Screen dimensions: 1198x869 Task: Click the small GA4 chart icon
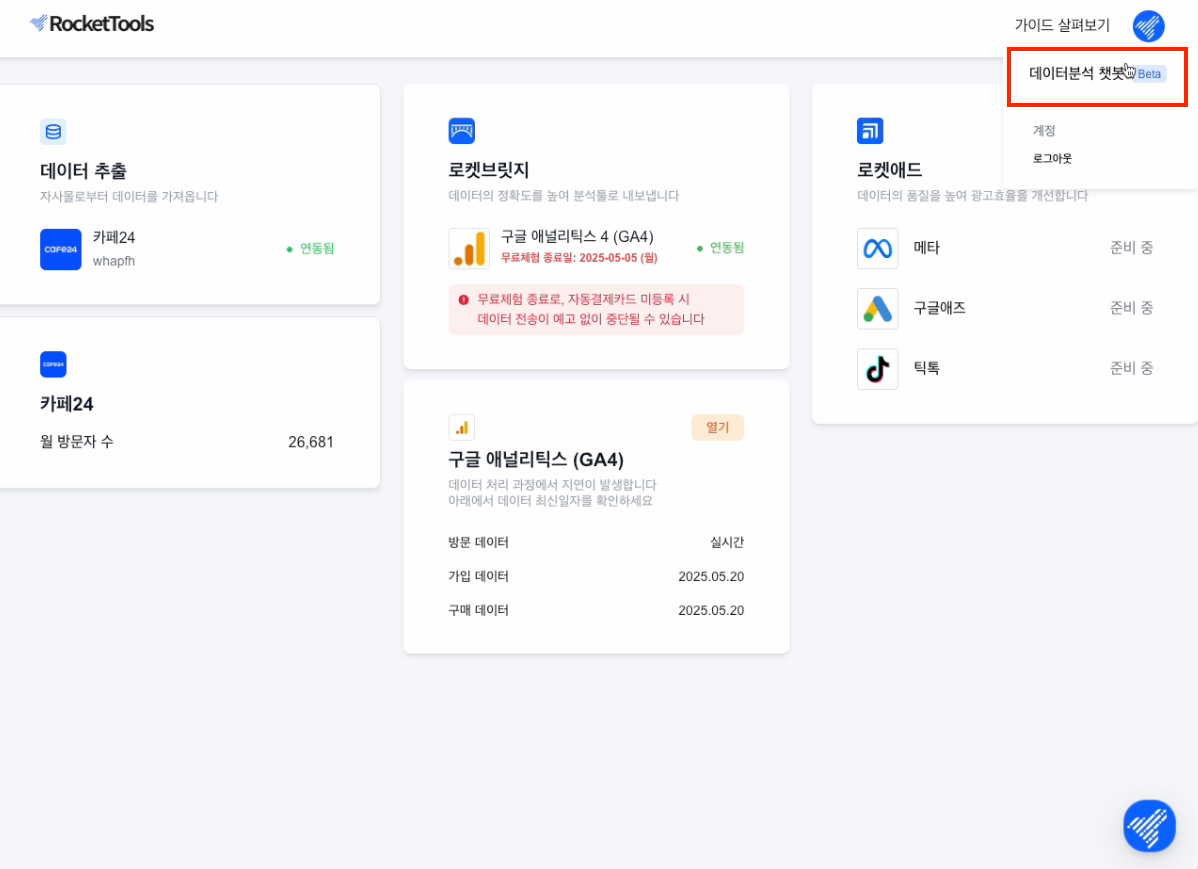[x=461, y=427]
